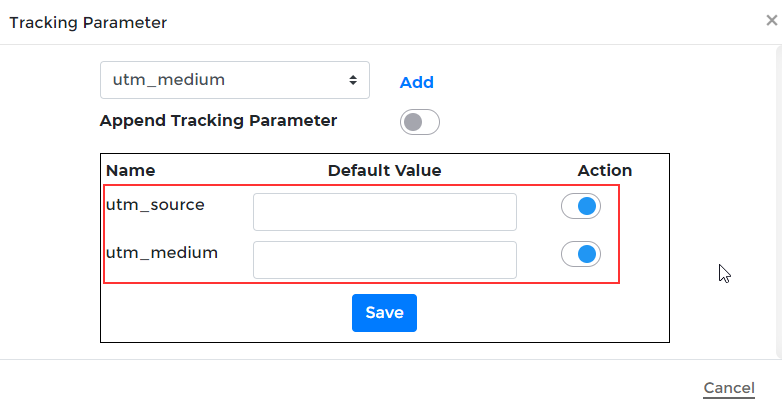Click the Action column header
The width and height of the screenshot is (782, 410).
(604, 171)
